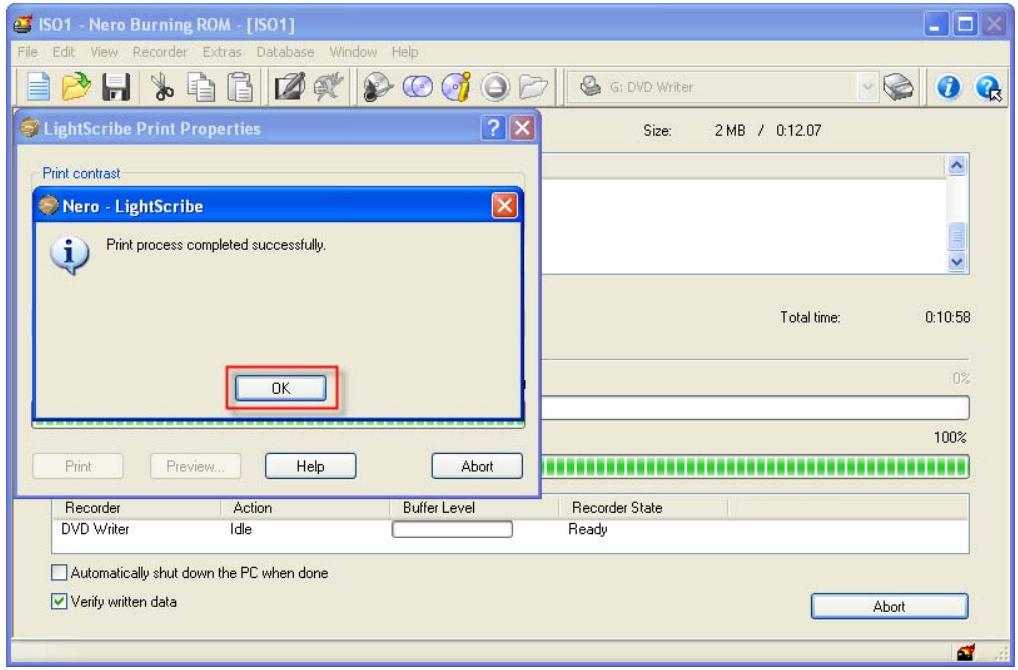Minimize the Nero Burning ROM window
The image size is (1018, 670).
(936, 25)
